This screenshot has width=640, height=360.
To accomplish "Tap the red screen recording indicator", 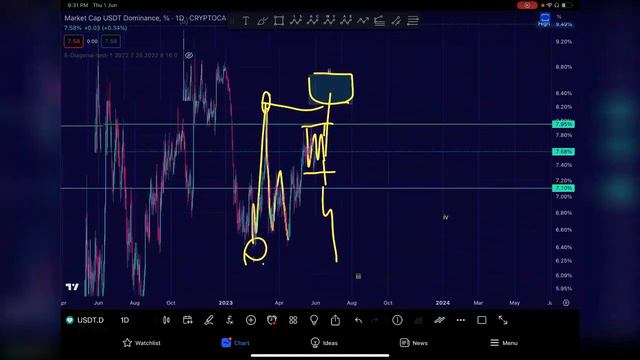I will pyautogui.click(x=527, y=5).
